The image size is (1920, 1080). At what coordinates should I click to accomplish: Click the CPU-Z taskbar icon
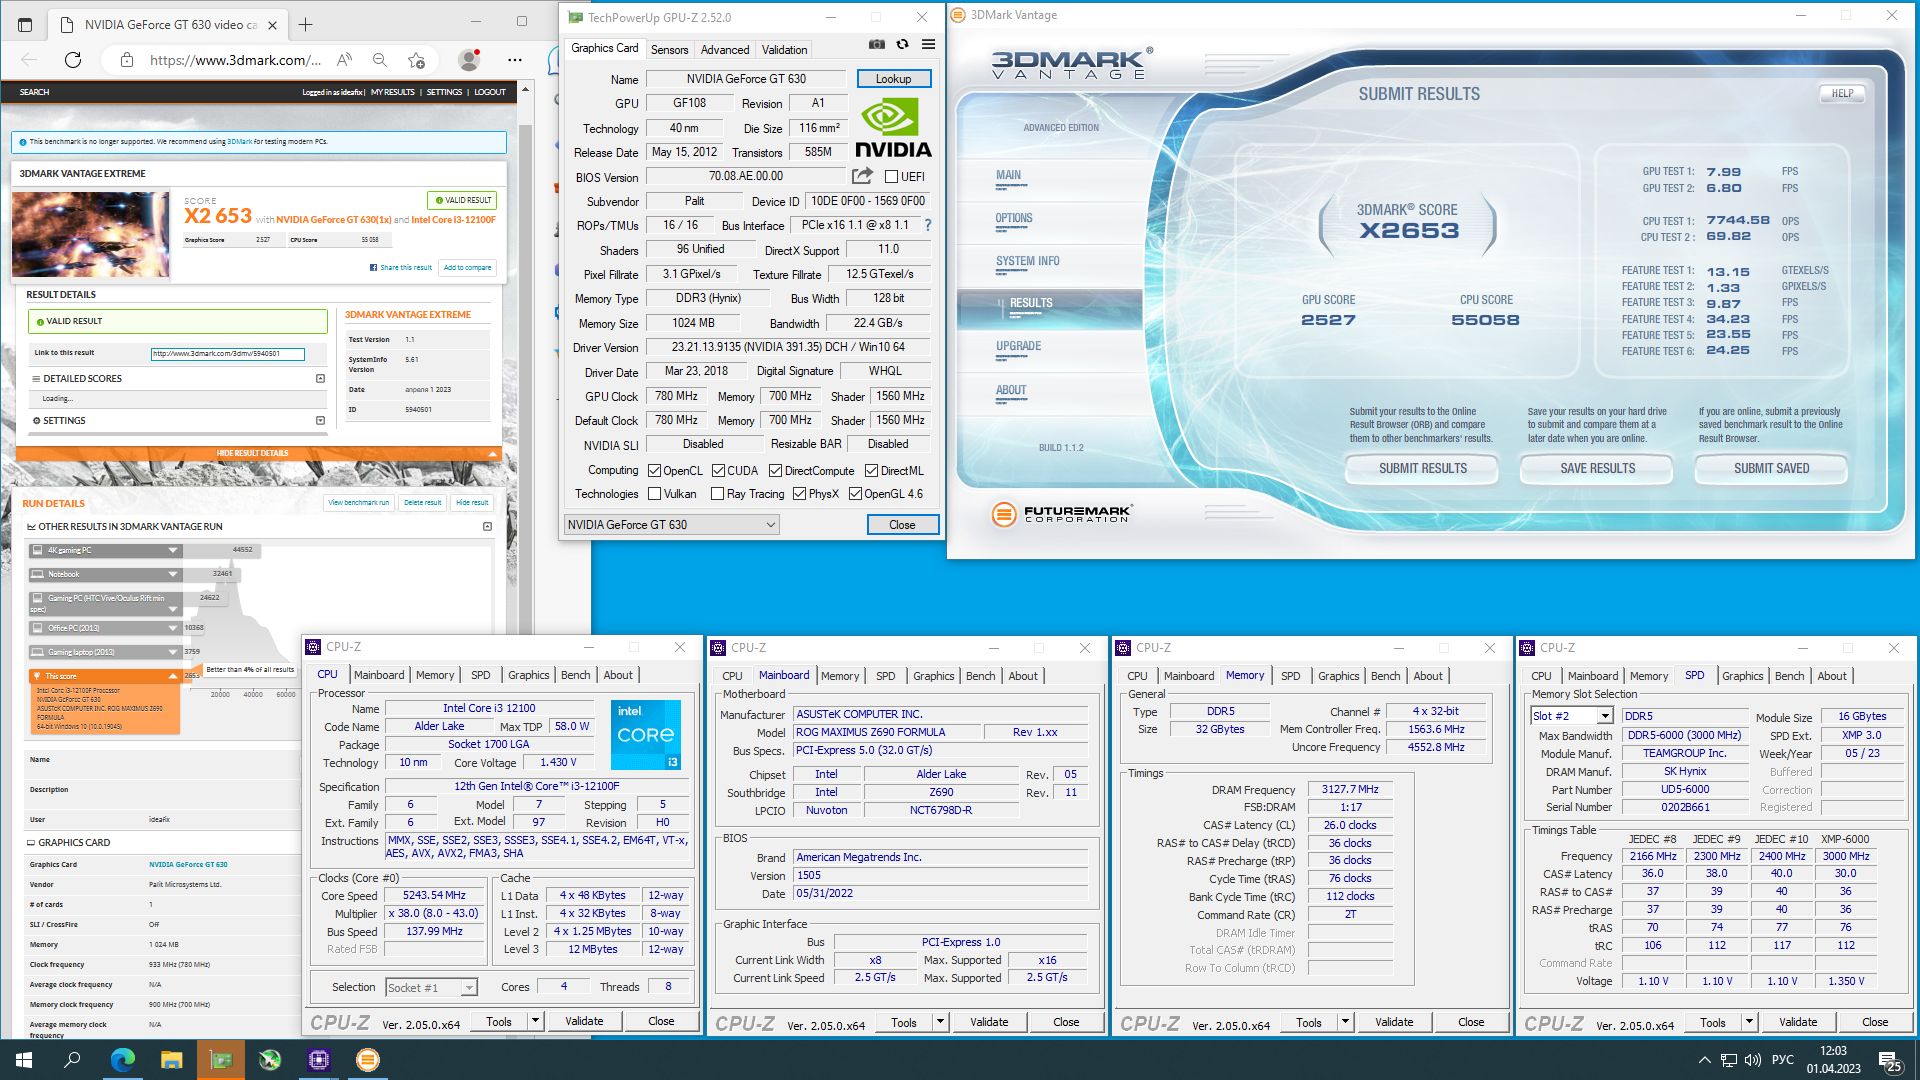319,1060
